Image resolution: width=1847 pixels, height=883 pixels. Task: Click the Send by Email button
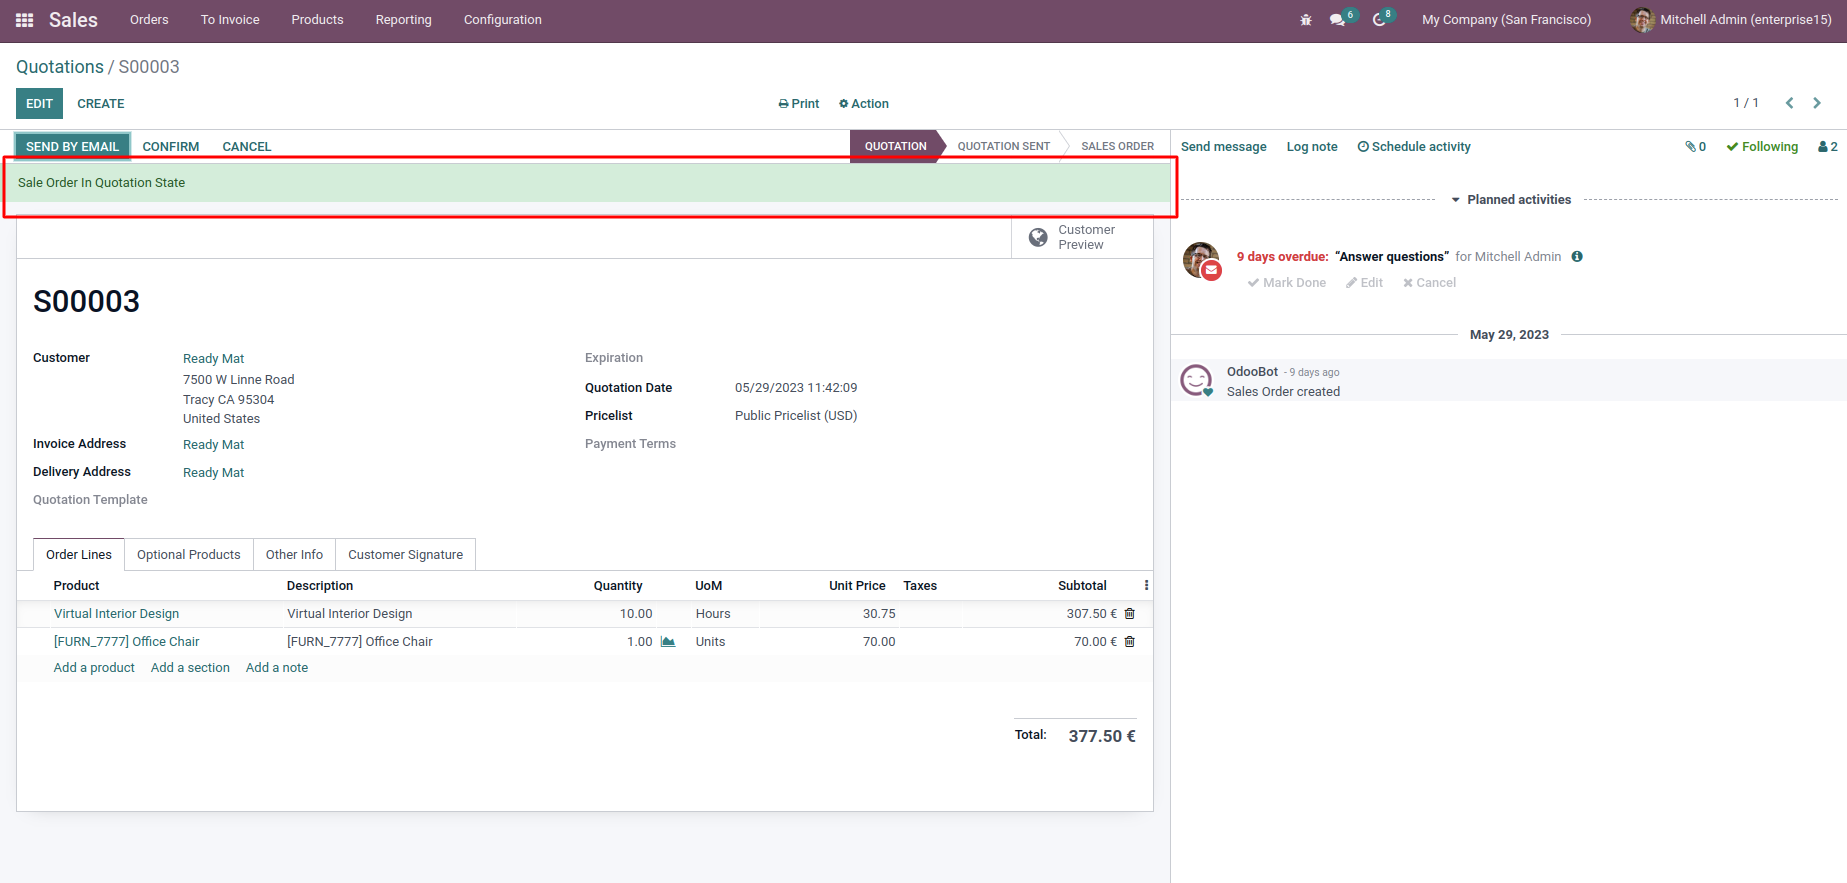click(x=72, y=147)
